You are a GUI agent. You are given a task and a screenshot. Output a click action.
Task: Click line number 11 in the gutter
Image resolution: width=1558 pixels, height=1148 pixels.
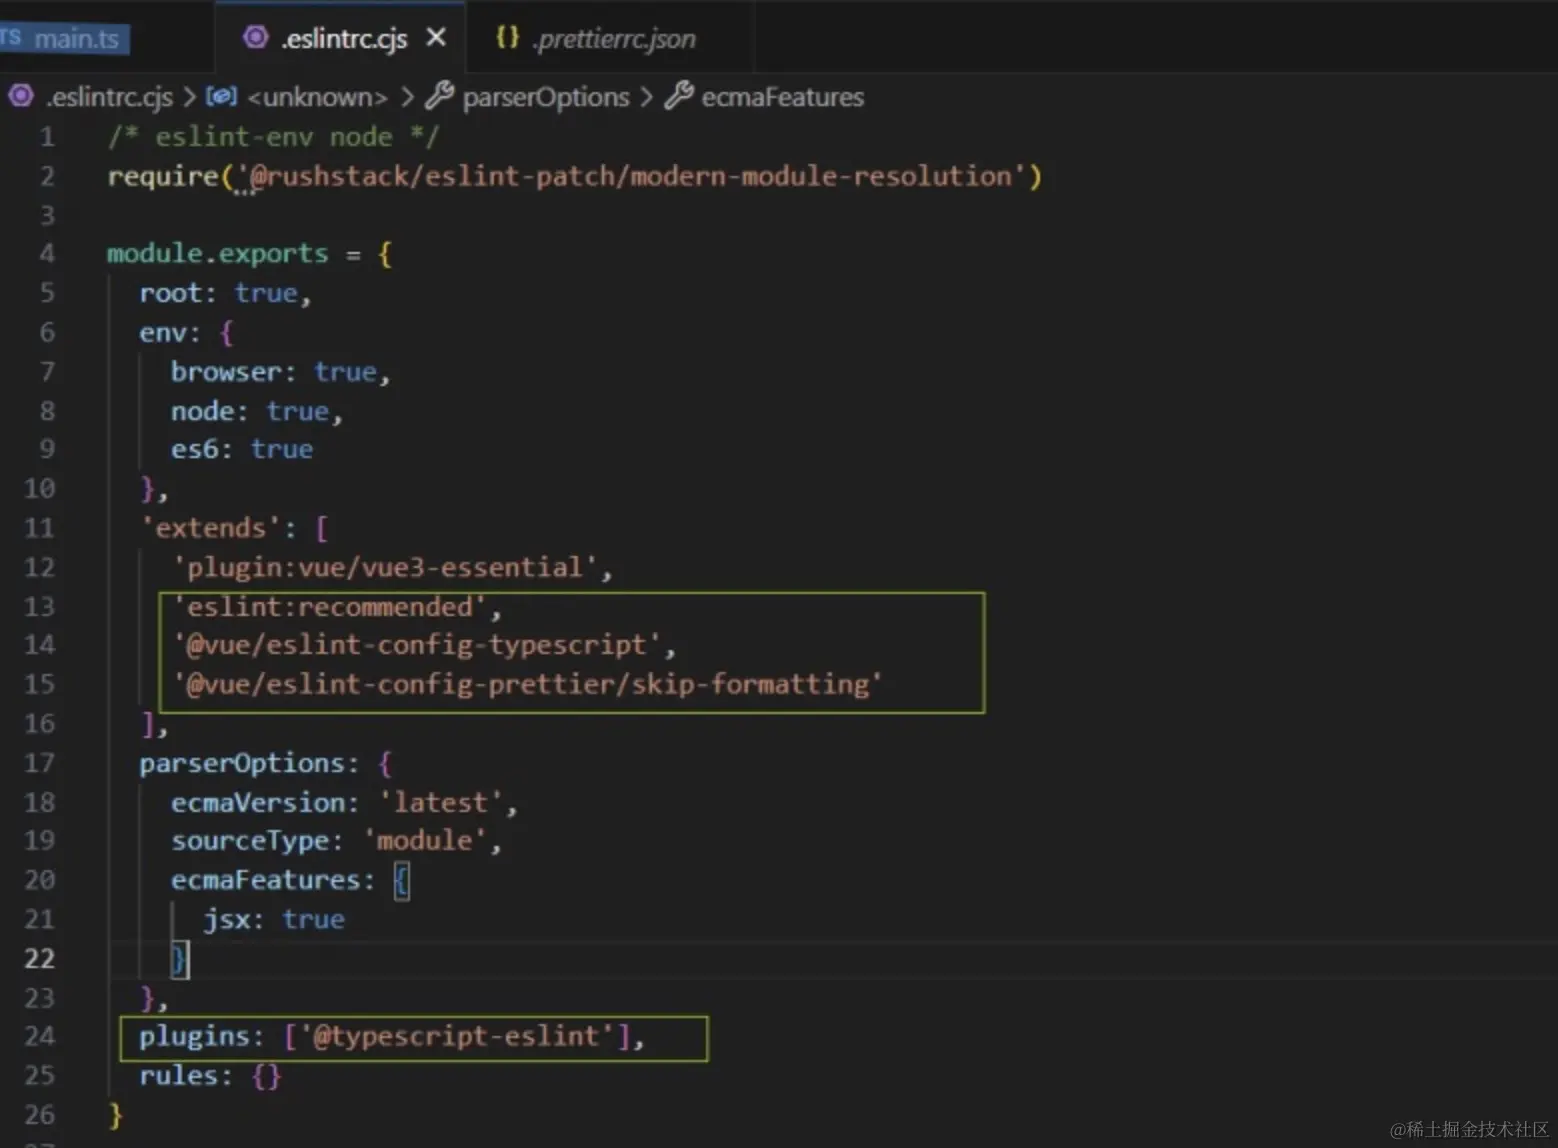(x=39, y=528)
